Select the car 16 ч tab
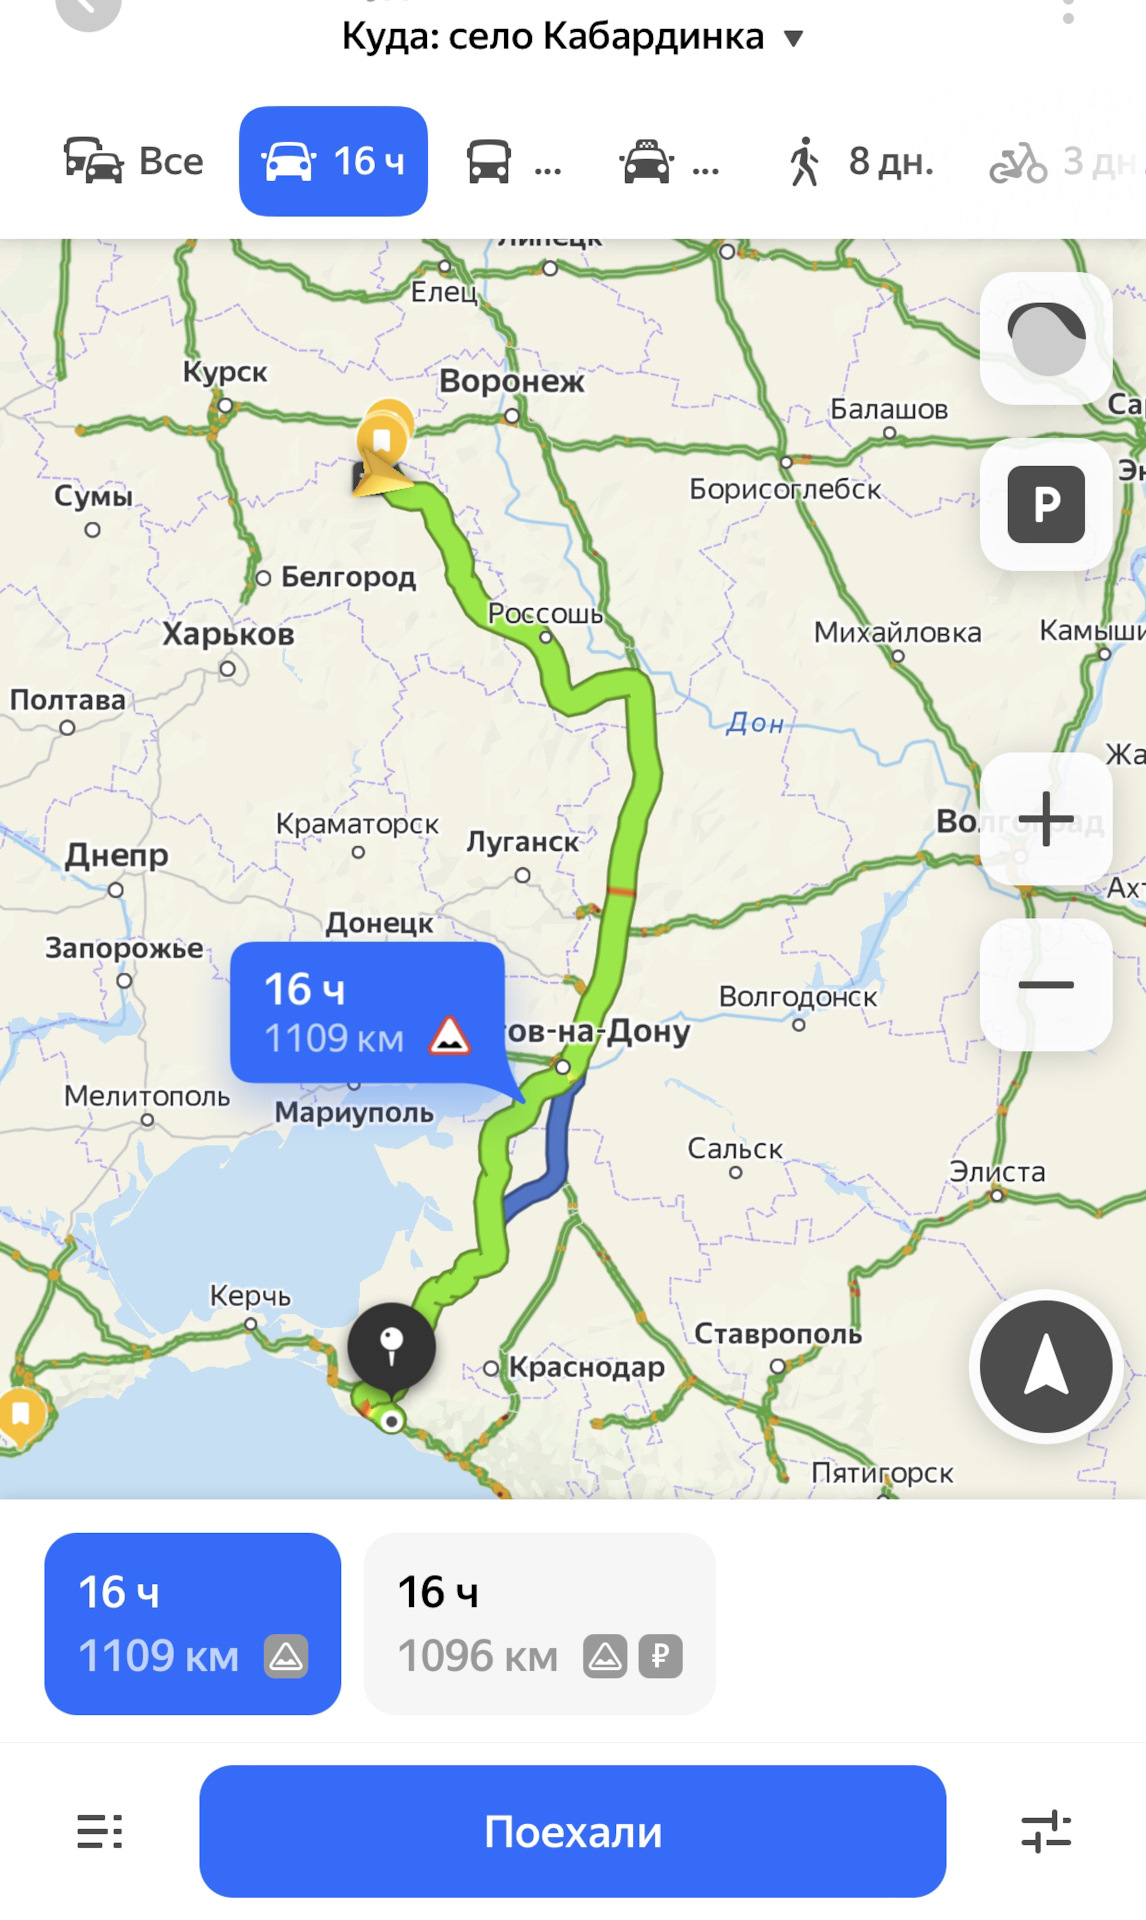Image resolution: width=1146 pixels, height=1920 pixels. 333,161
